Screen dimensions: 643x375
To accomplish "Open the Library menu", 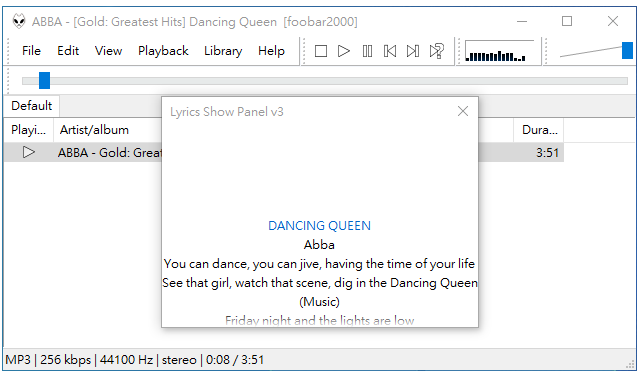I will point(223,51).
